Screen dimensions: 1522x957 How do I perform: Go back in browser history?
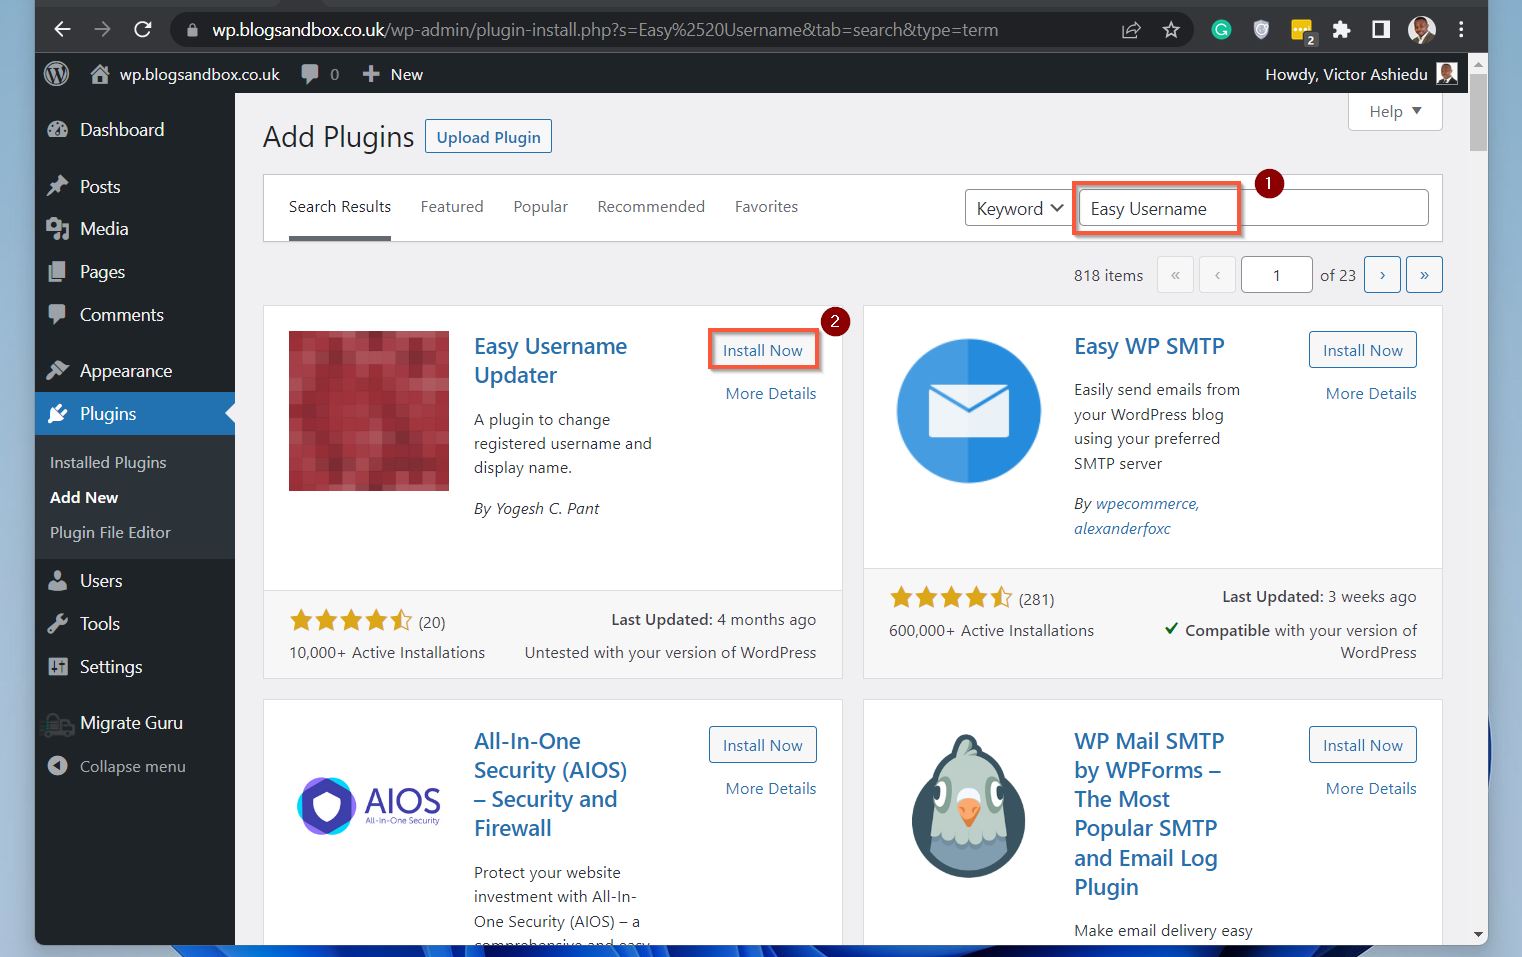(62, 30)
